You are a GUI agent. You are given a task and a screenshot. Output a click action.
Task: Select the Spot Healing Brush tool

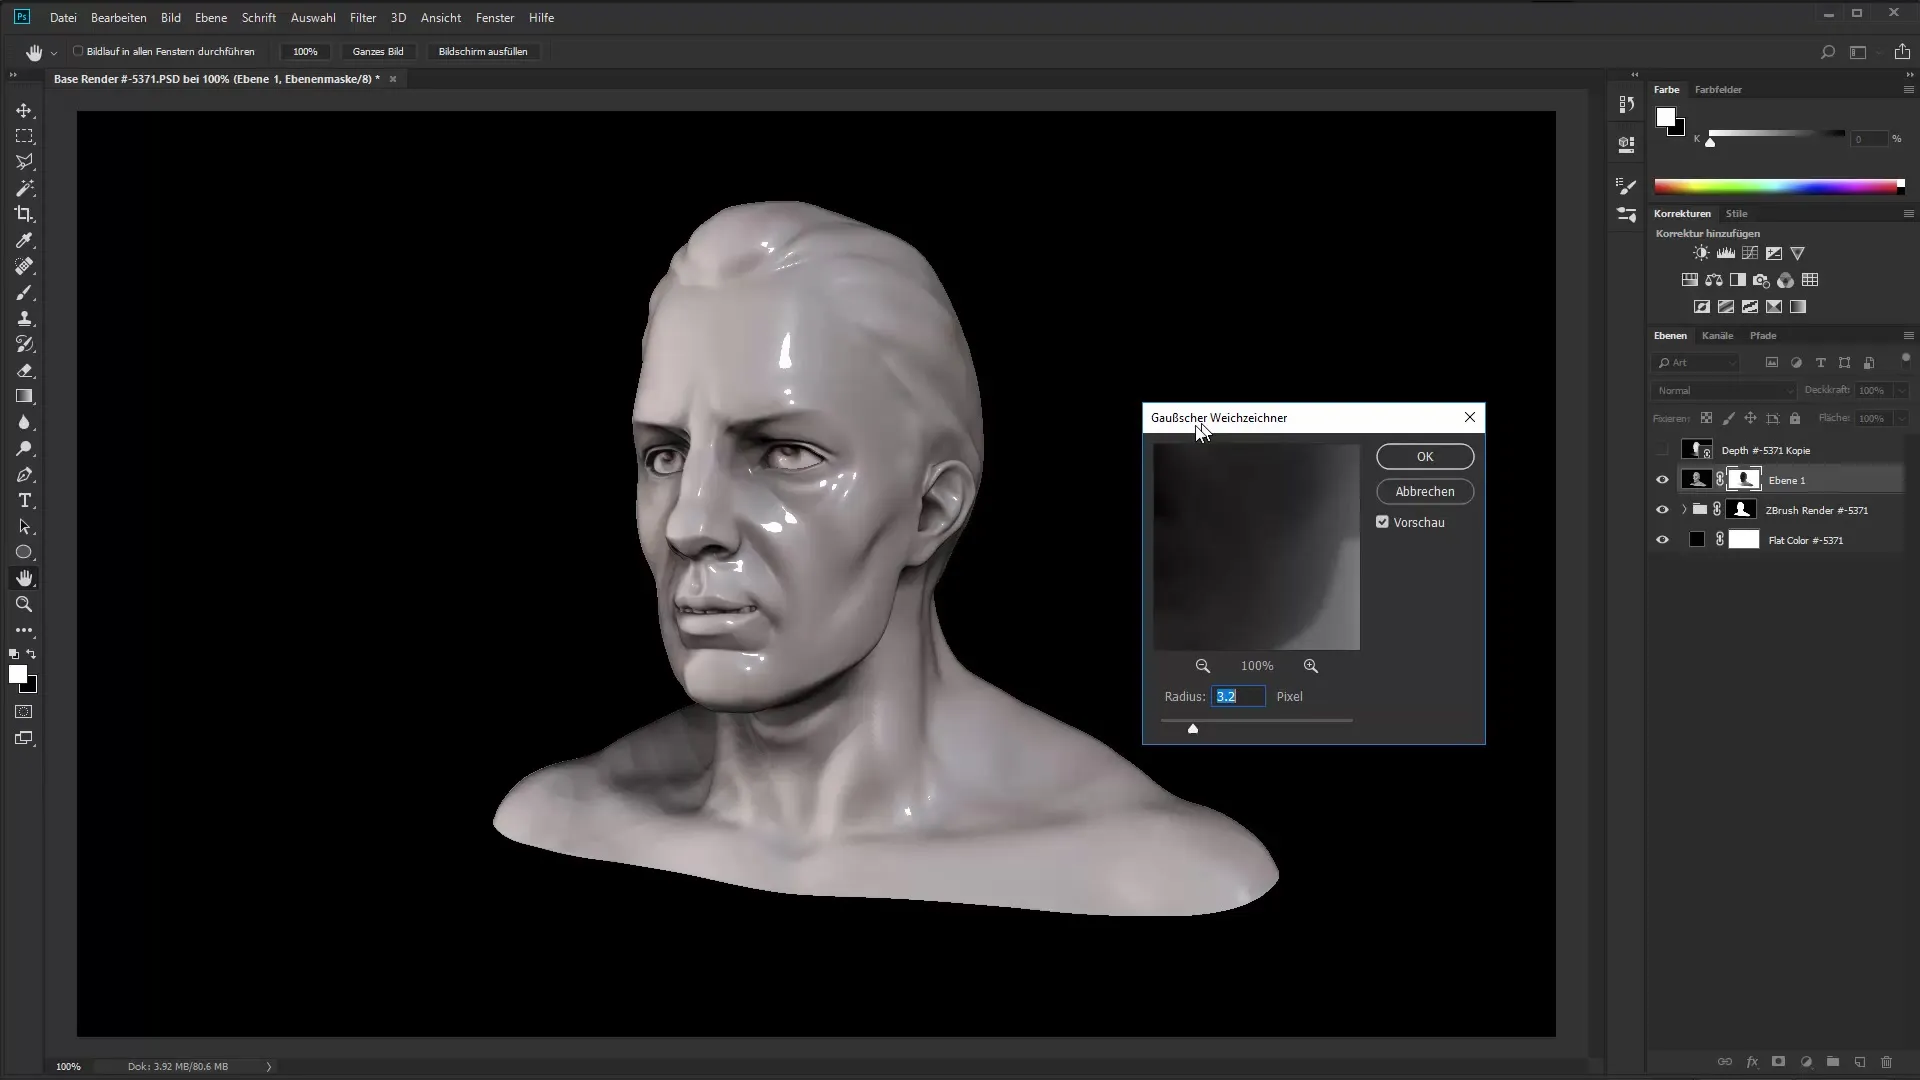click(x=24, y=266)
